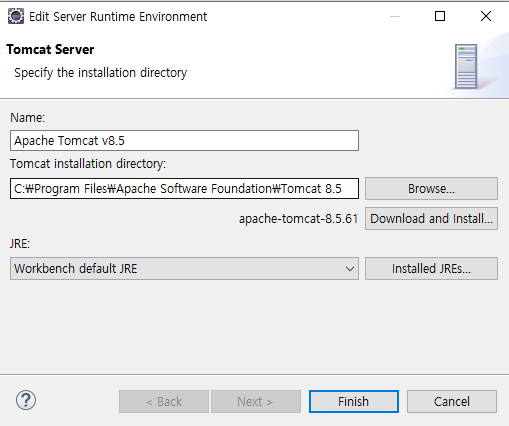509x426 pixels.
Task: Click Download and Install...
Action: 431,219
